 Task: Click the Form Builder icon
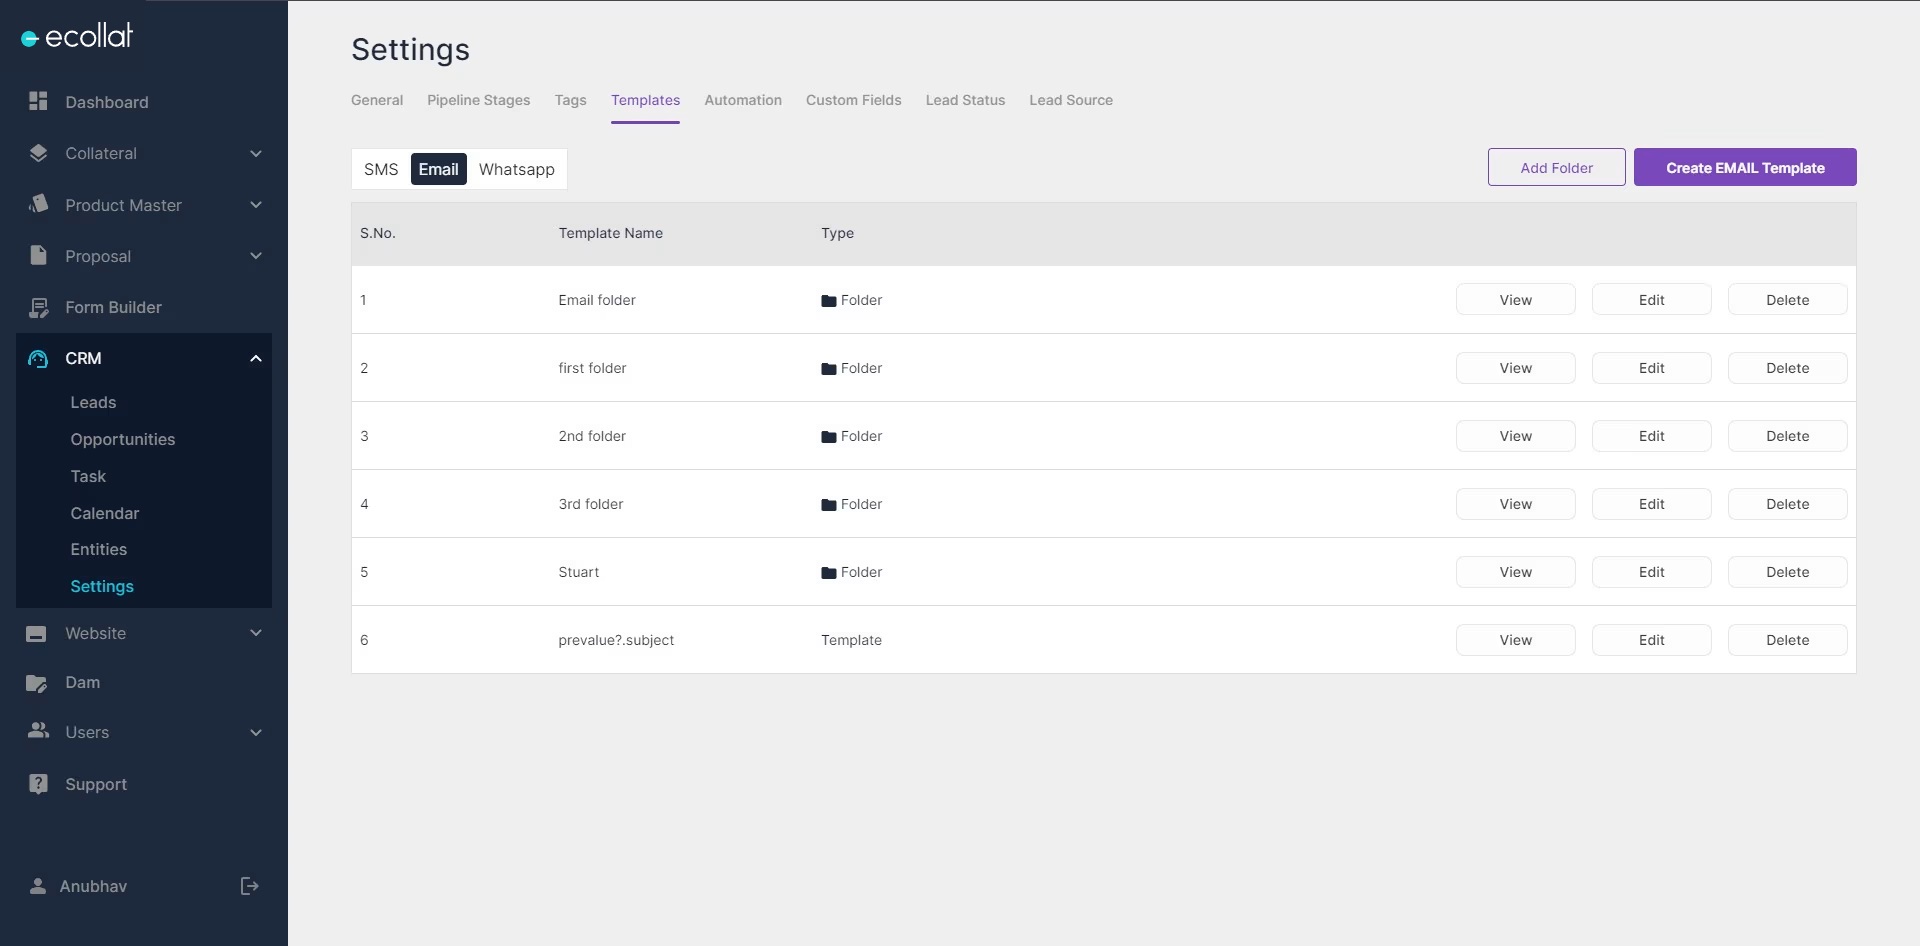[38, 308]
